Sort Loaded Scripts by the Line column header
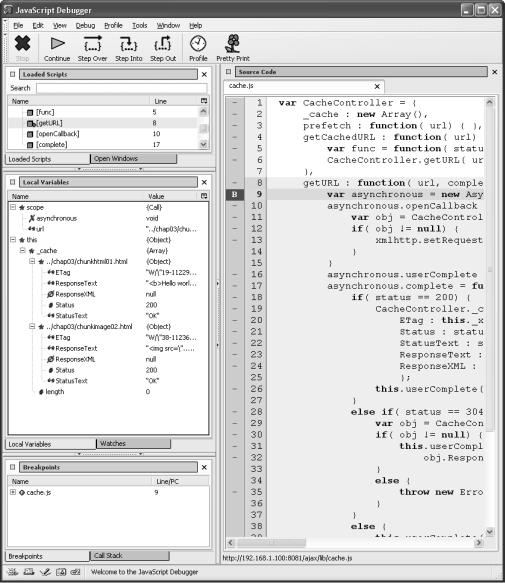Image resolution: width=505 pixels, height=583 pixels. (174, 101)
